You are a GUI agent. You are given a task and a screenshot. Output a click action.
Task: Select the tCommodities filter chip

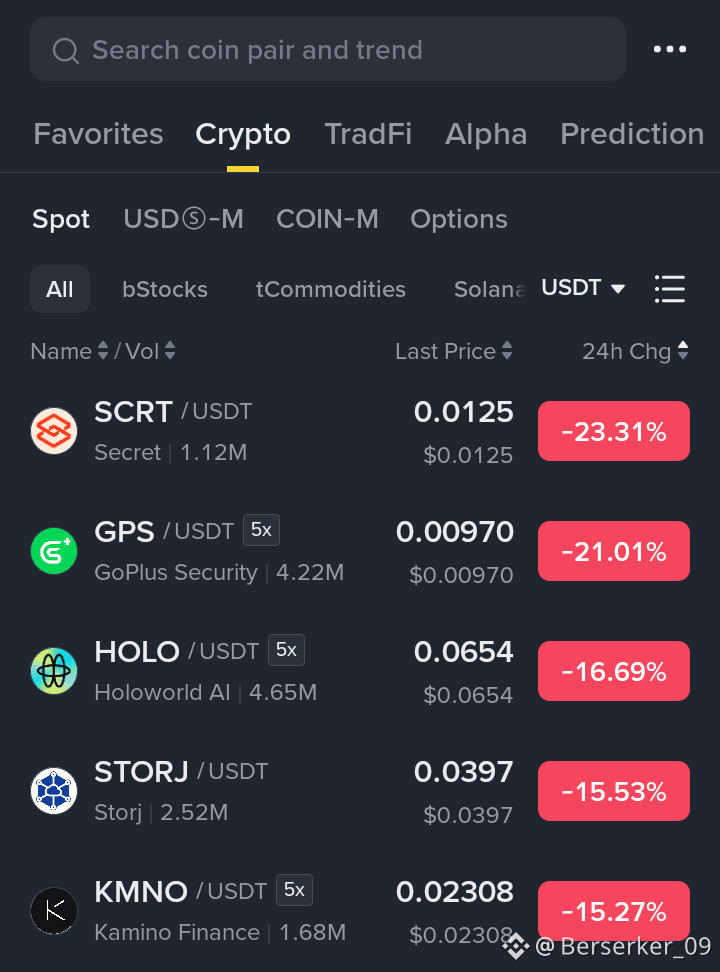(x=331, y=289)
